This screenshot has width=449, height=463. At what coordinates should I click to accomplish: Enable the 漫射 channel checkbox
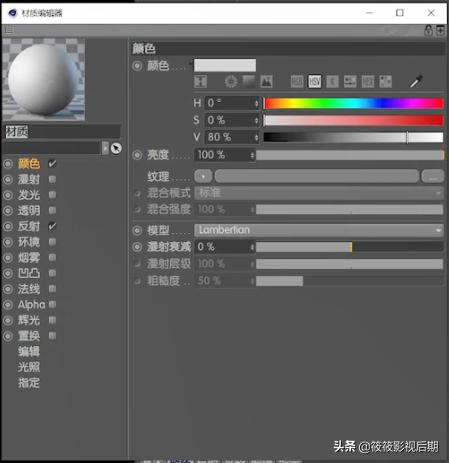(52, 179)
